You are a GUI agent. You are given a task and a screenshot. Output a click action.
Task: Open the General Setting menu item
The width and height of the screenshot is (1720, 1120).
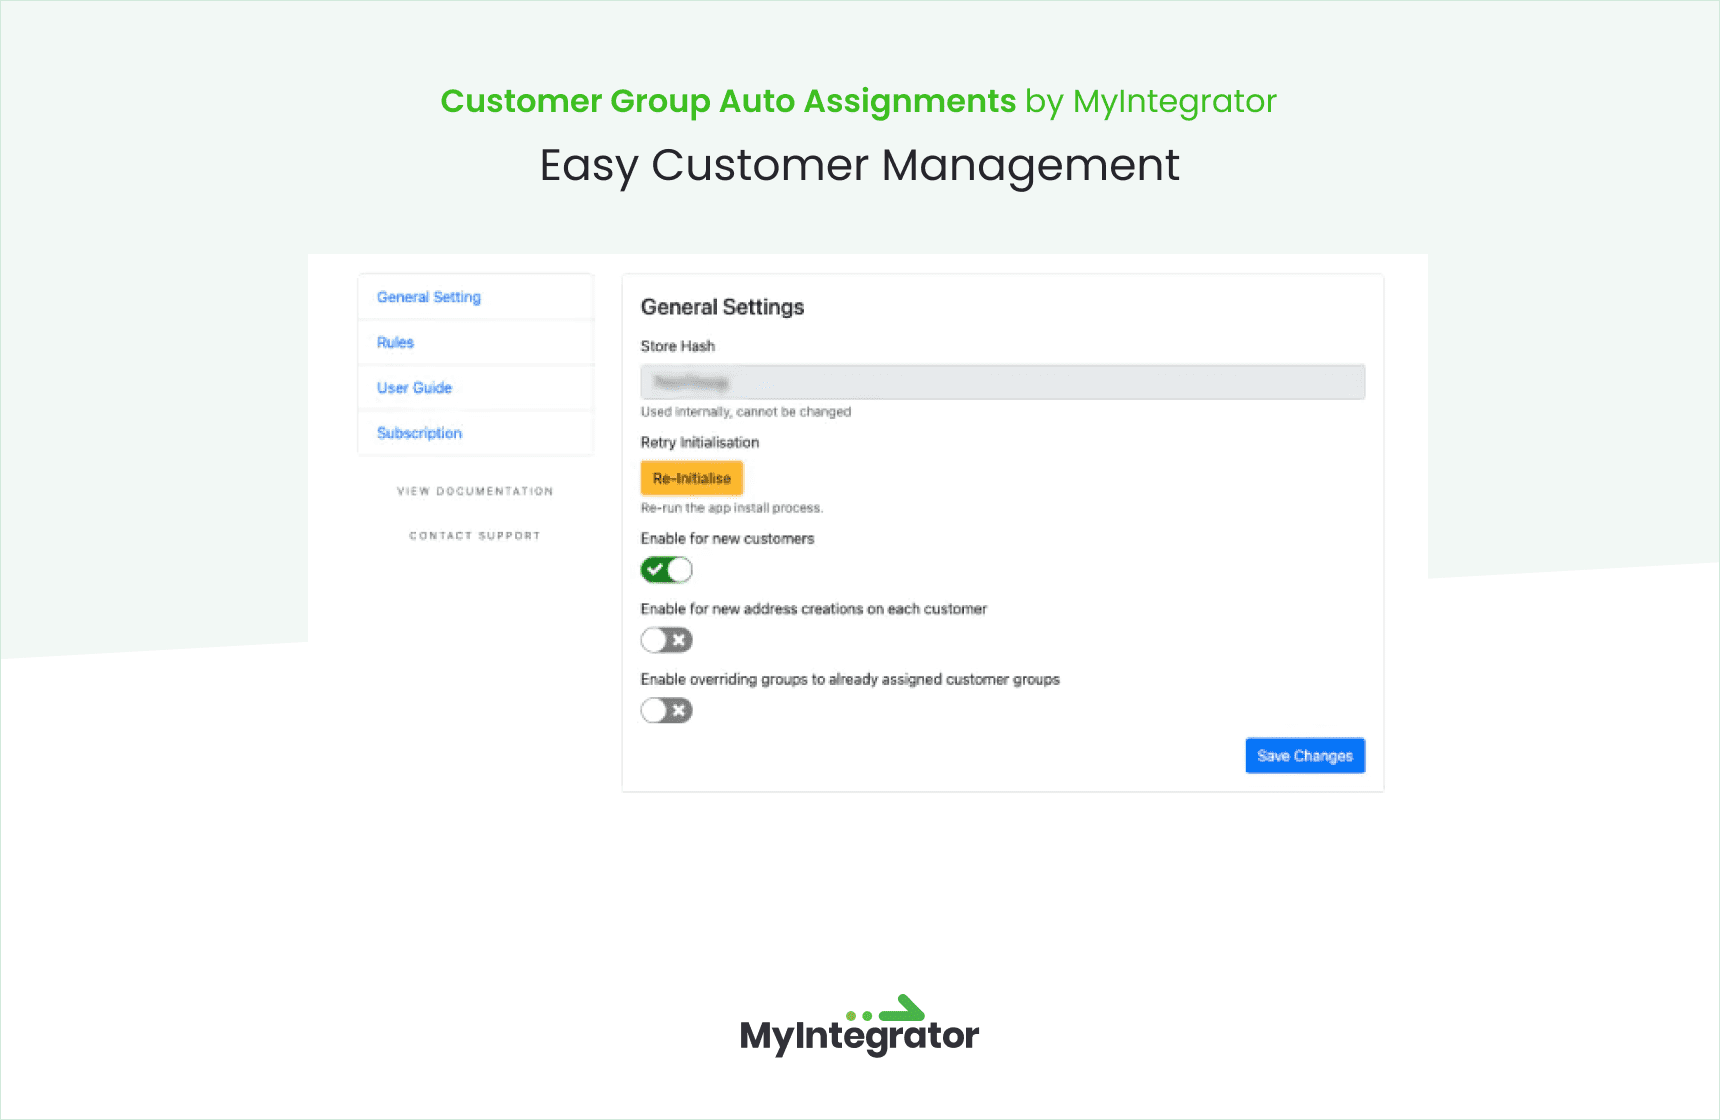point(475,297)
